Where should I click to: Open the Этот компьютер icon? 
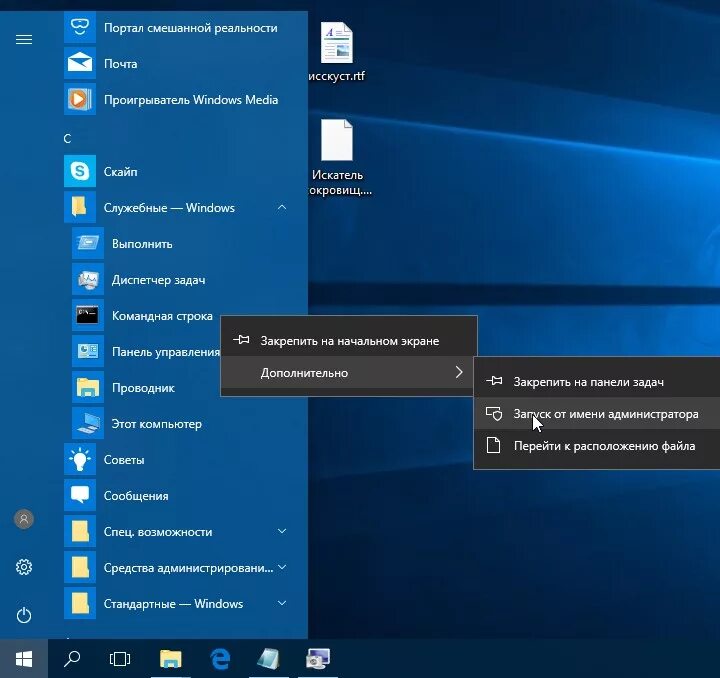(x=88, y=423)
